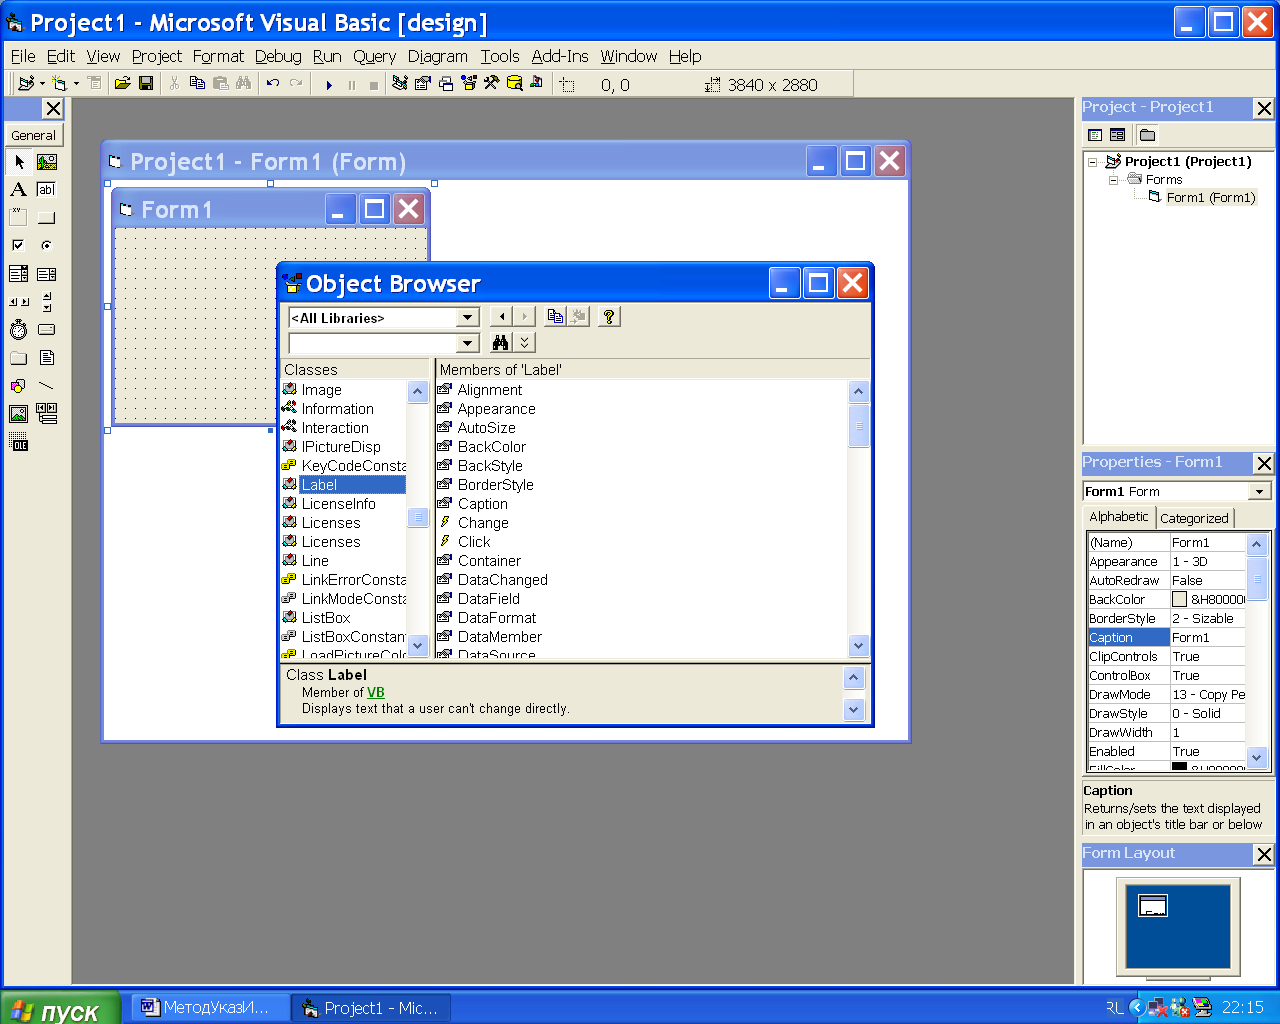
Task: Click the Windows Start button
Action: coord(60,1008)
